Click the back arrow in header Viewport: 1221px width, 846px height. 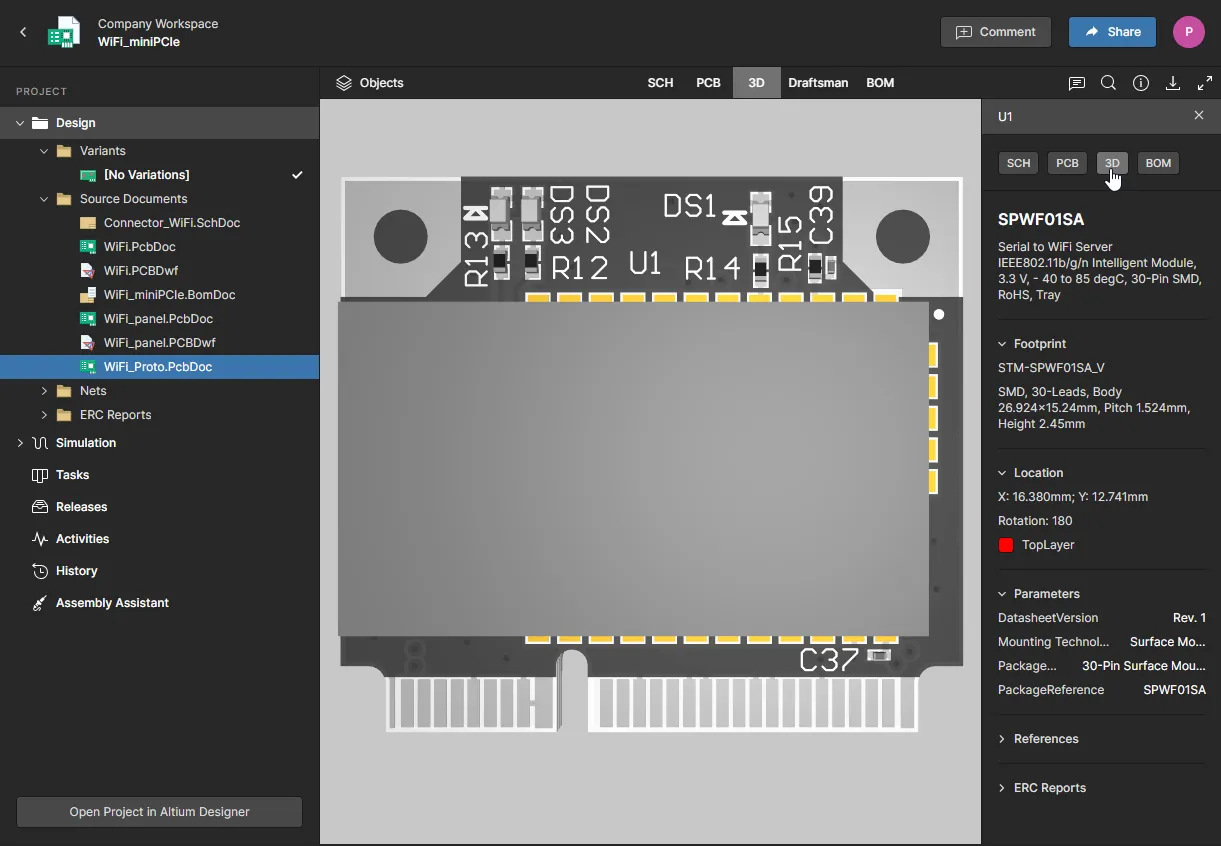[23, 32]
